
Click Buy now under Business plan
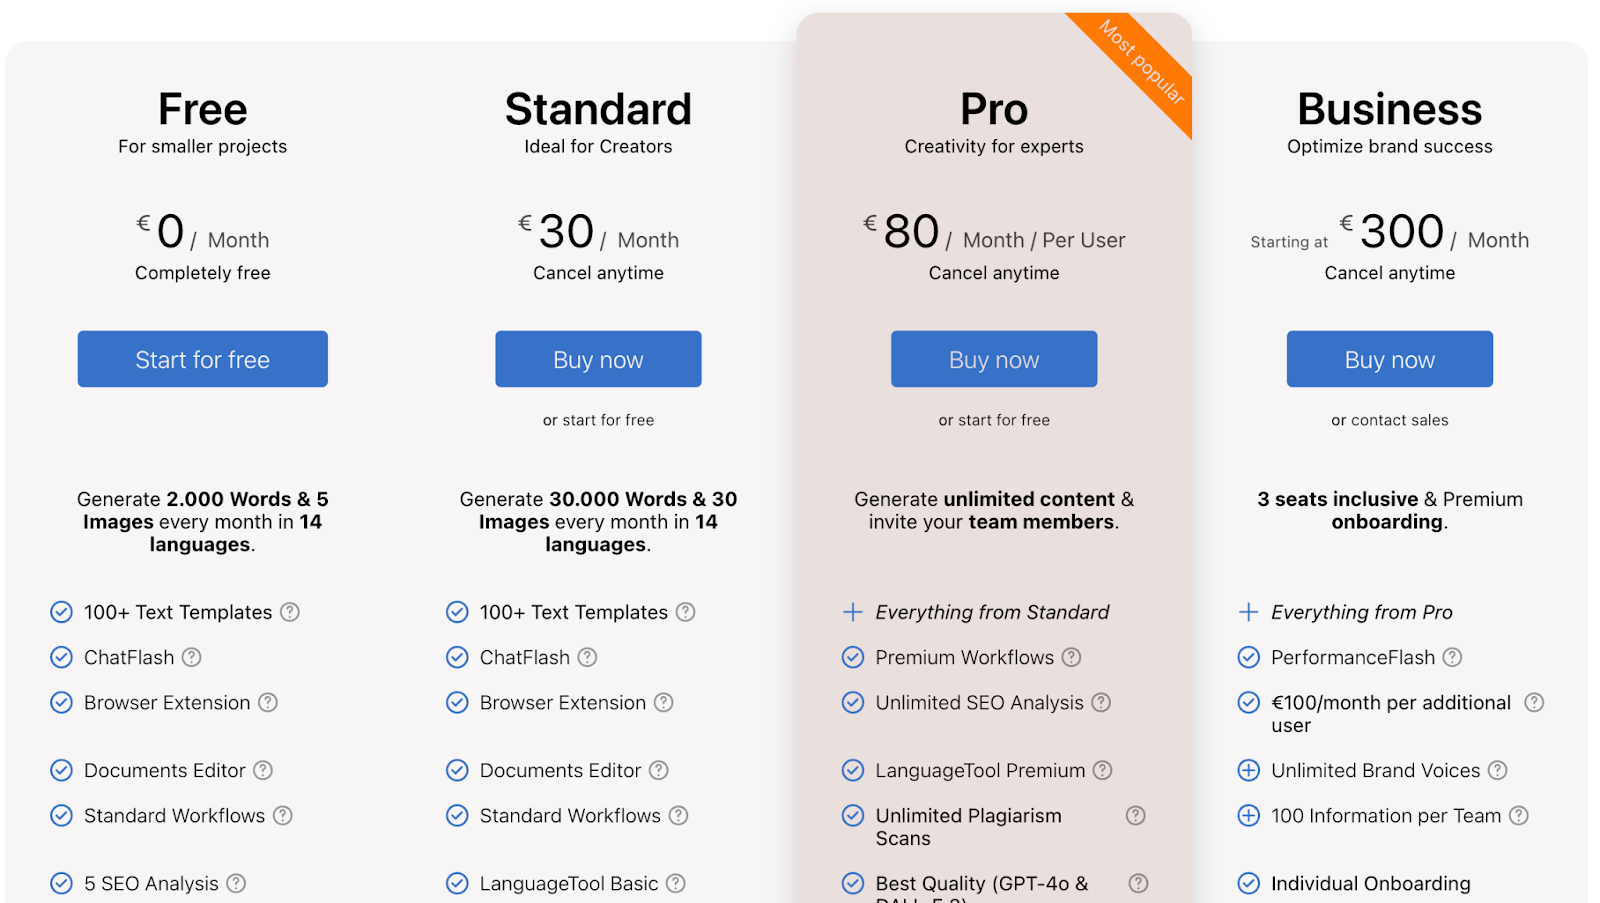tap(1390, 359)
